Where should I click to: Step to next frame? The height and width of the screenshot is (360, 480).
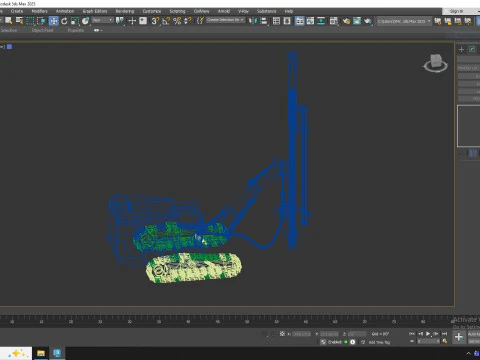point(436,333)
